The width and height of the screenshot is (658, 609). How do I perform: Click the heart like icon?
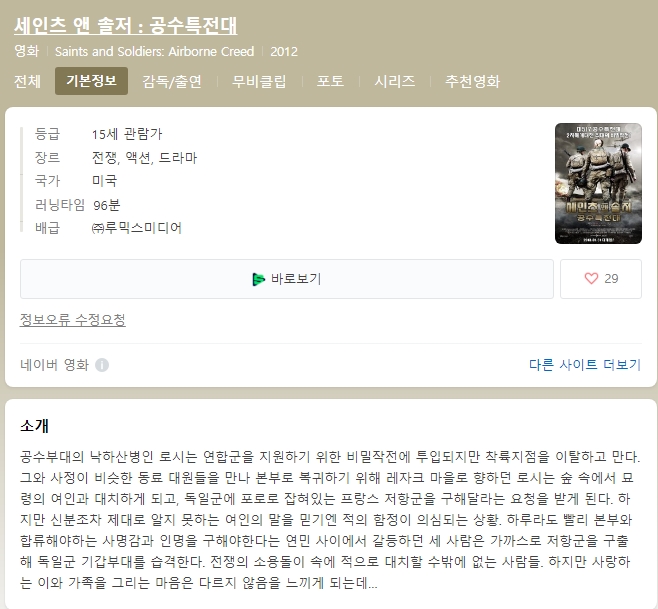point(591,279)
